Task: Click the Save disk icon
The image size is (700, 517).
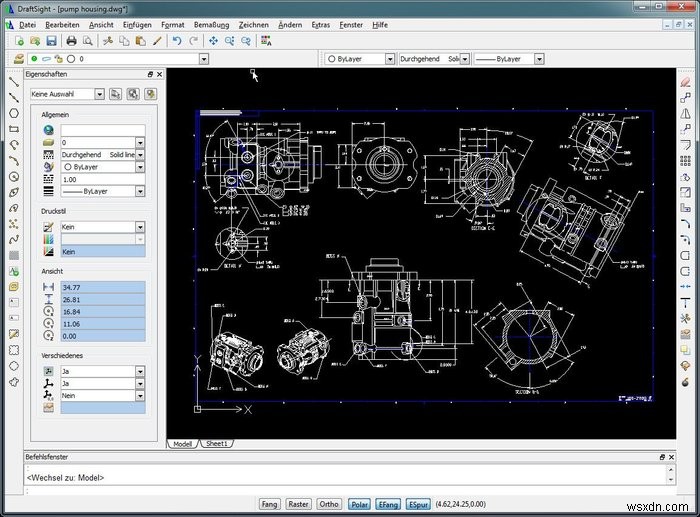Action: coord(51,41)
